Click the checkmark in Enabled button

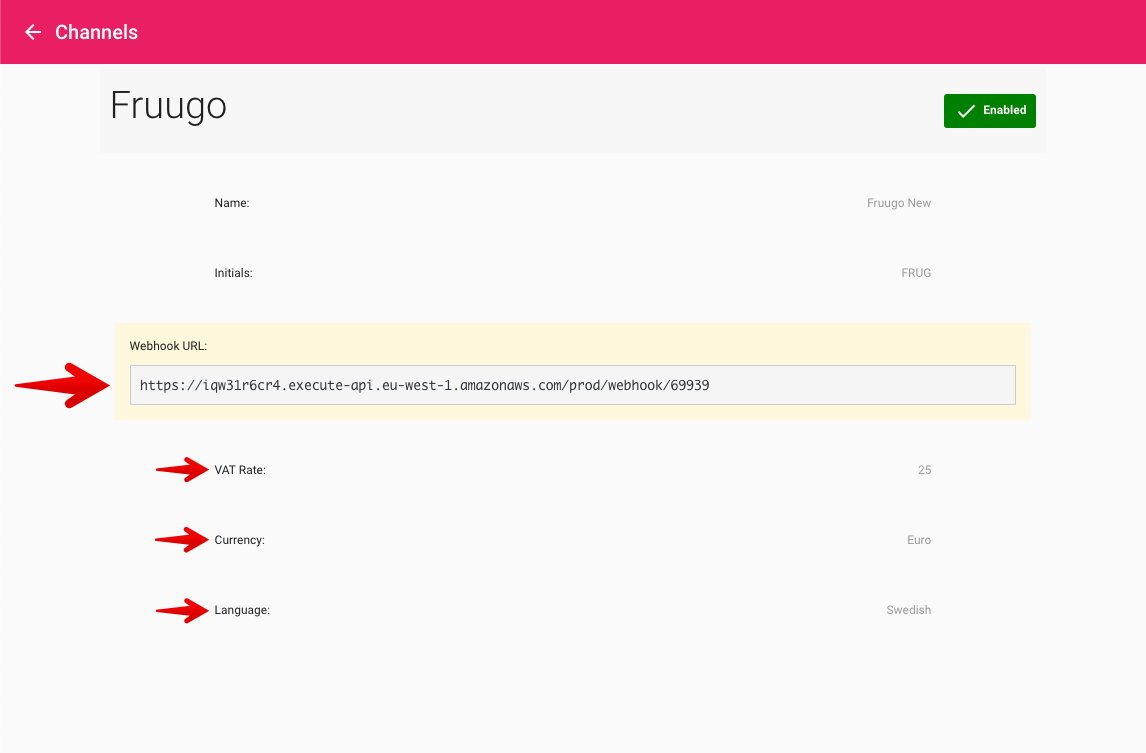coord(966,111)
